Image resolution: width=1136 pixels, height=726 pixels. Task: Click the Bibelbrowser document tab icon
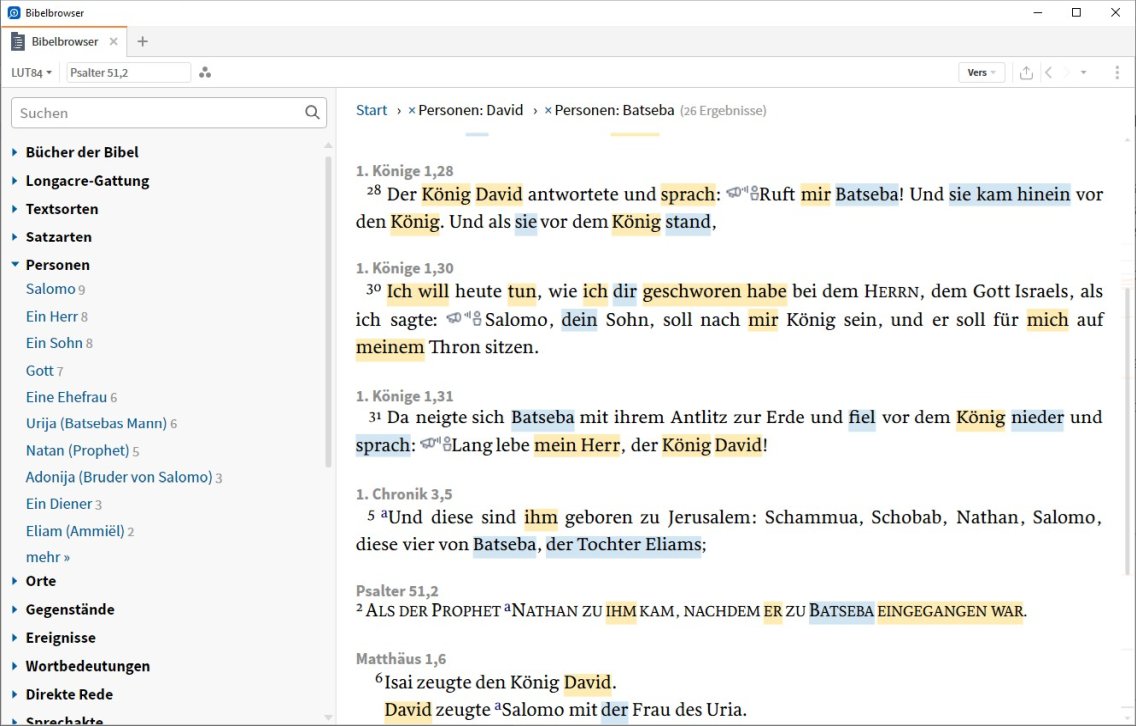coord(17,41)
